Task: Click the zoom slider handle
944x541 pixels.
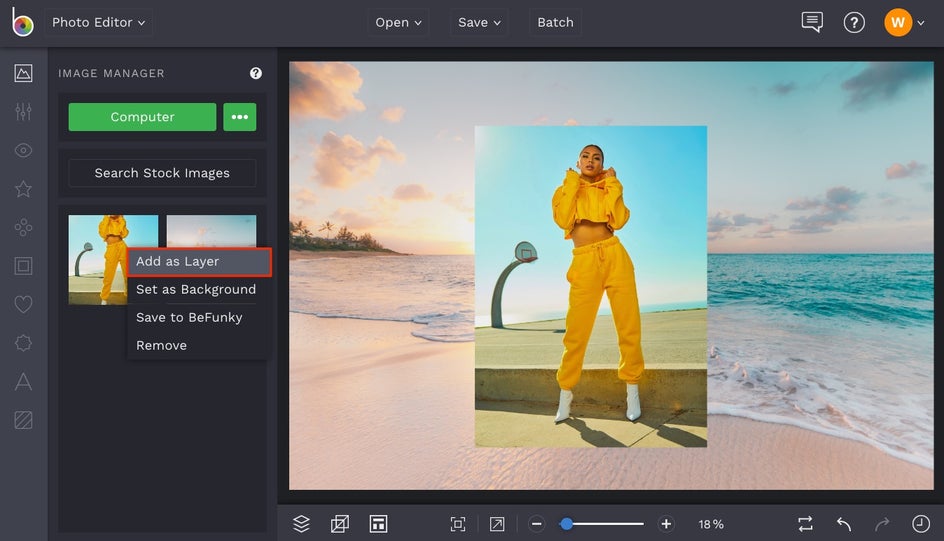Action: [566, 524]
